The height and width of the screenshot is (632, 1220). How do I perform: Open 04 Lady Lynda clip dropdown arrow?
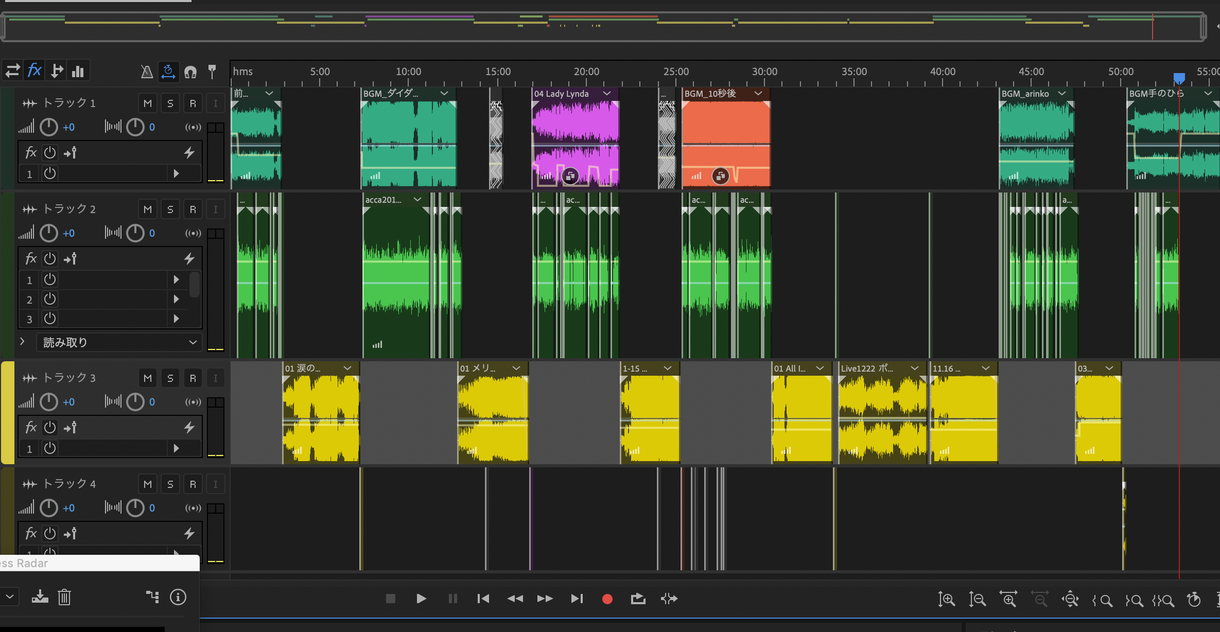pos(608,94)
